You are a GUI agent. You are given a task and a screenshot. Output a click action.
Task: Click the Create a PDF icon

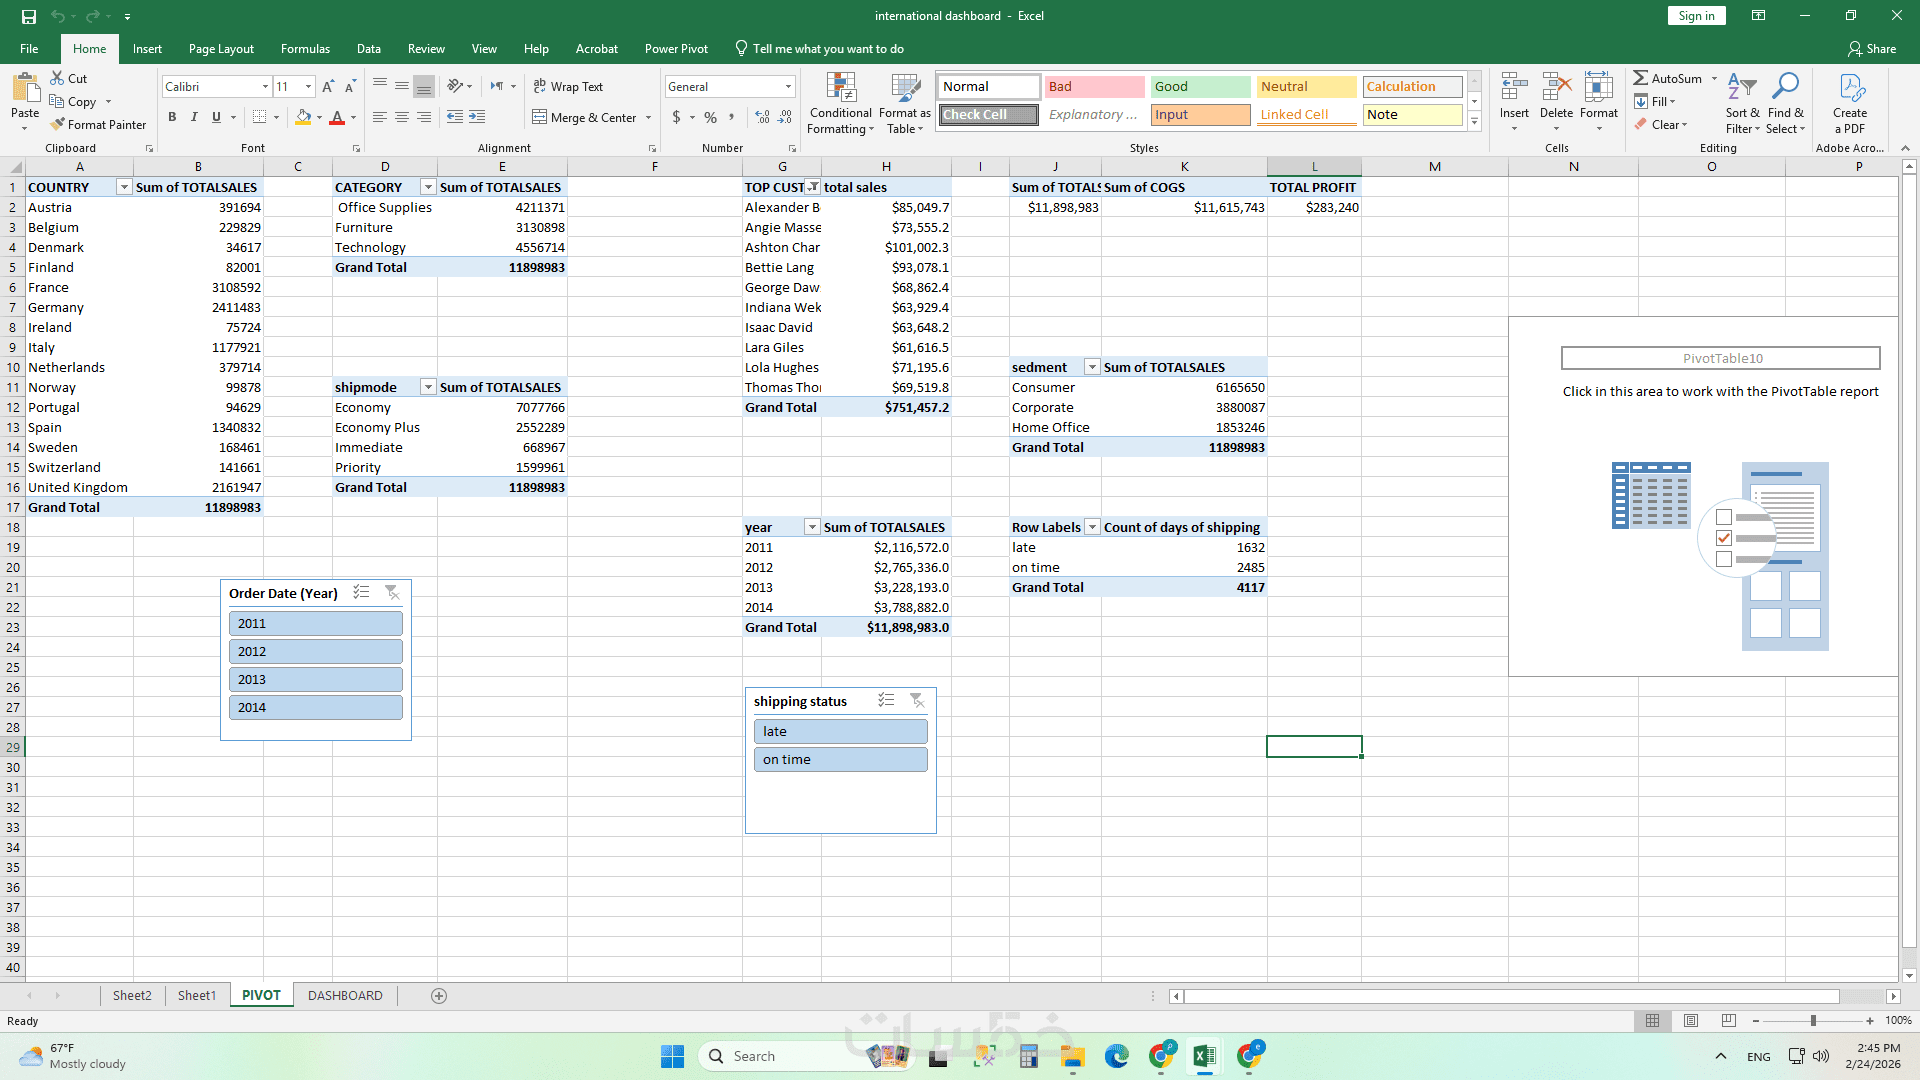(1850, 89)
